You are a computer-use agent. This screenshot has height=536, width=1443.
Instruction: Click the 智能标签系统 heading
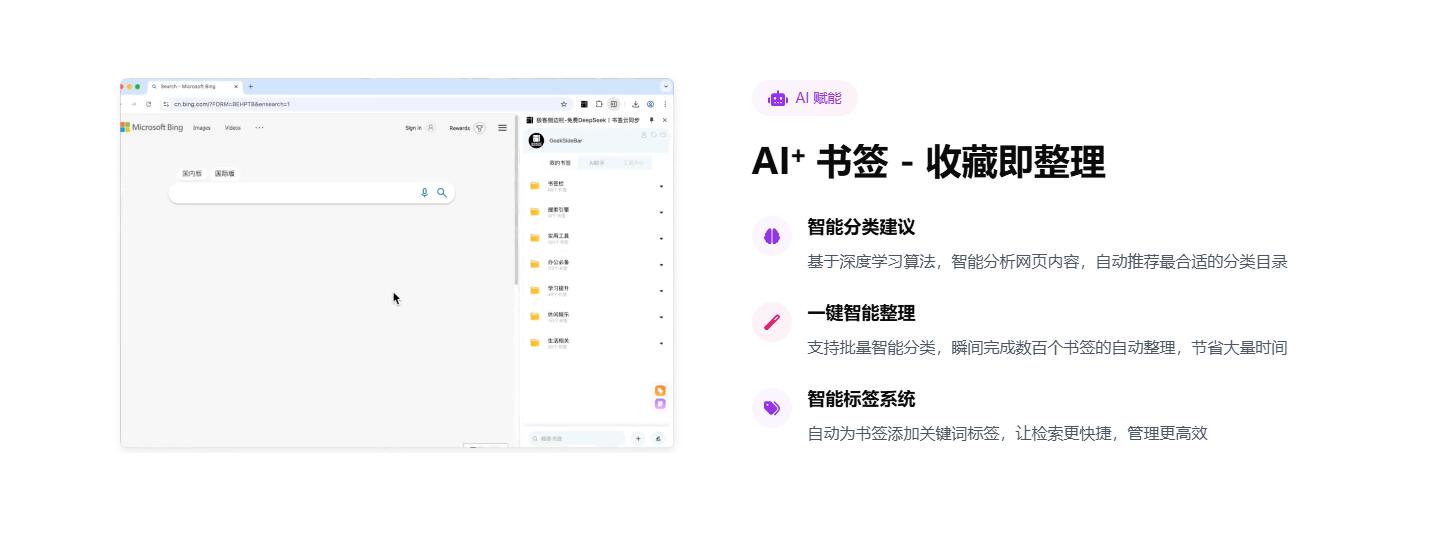(x=861, y=399)
